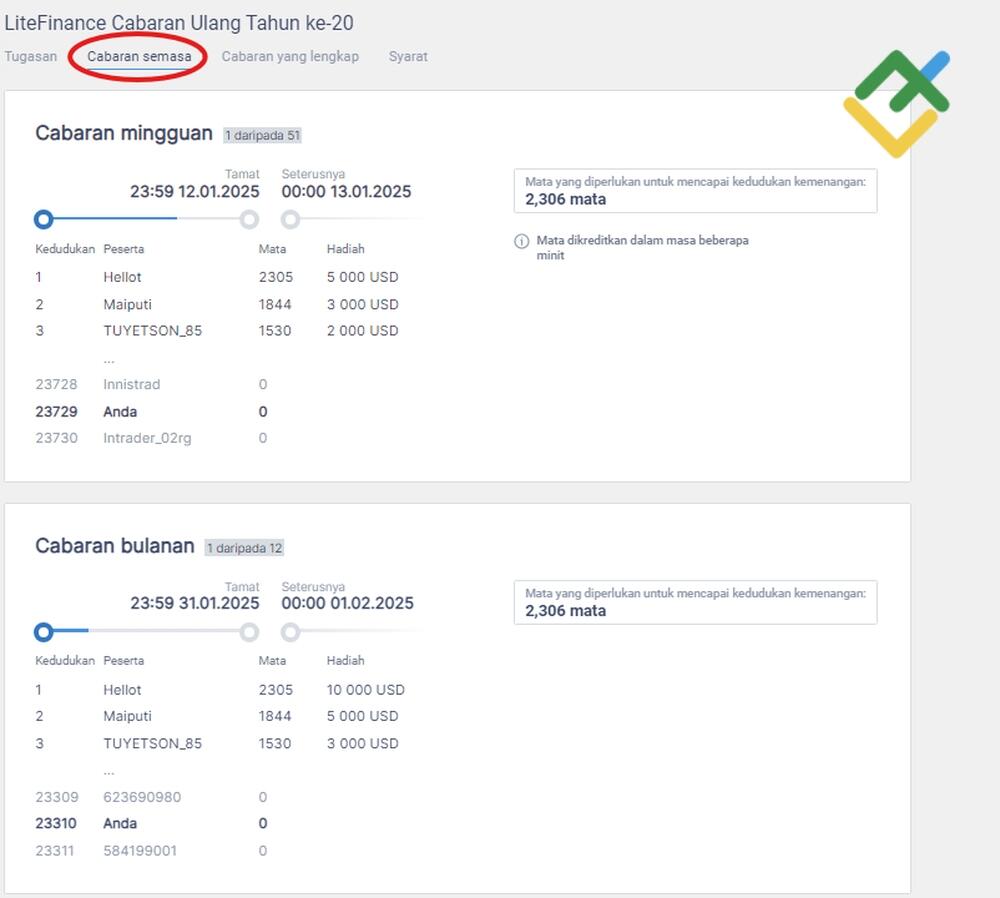This screenshot has width=1000, height=898.
Task: Click monthly end date '23:59 31.01.2025'
Action: pos(195,603)
